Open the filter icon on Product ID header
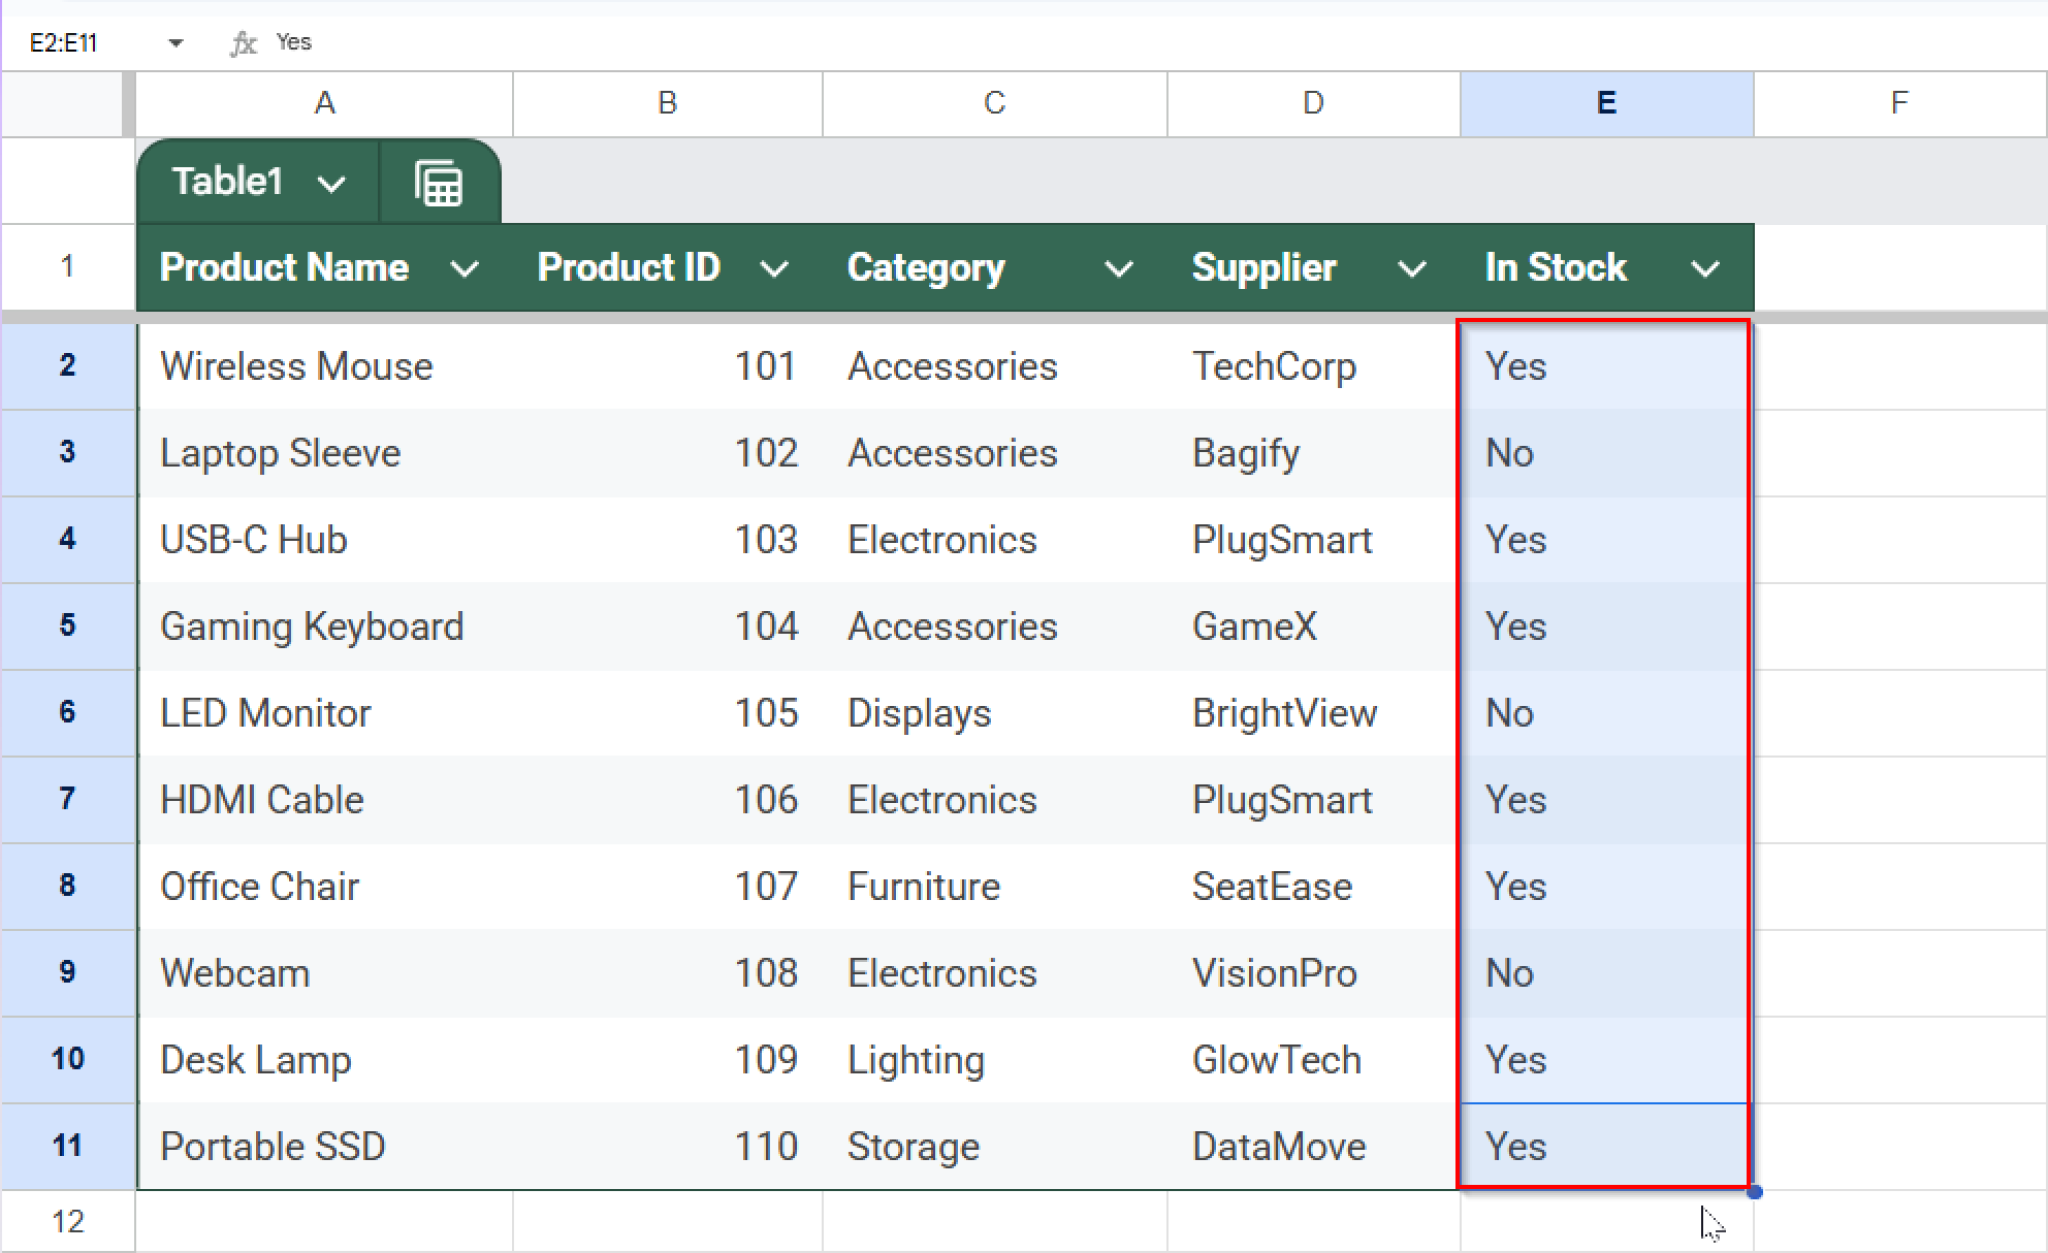Viewport: 2048px width, 1253px height. coord(777,268)
